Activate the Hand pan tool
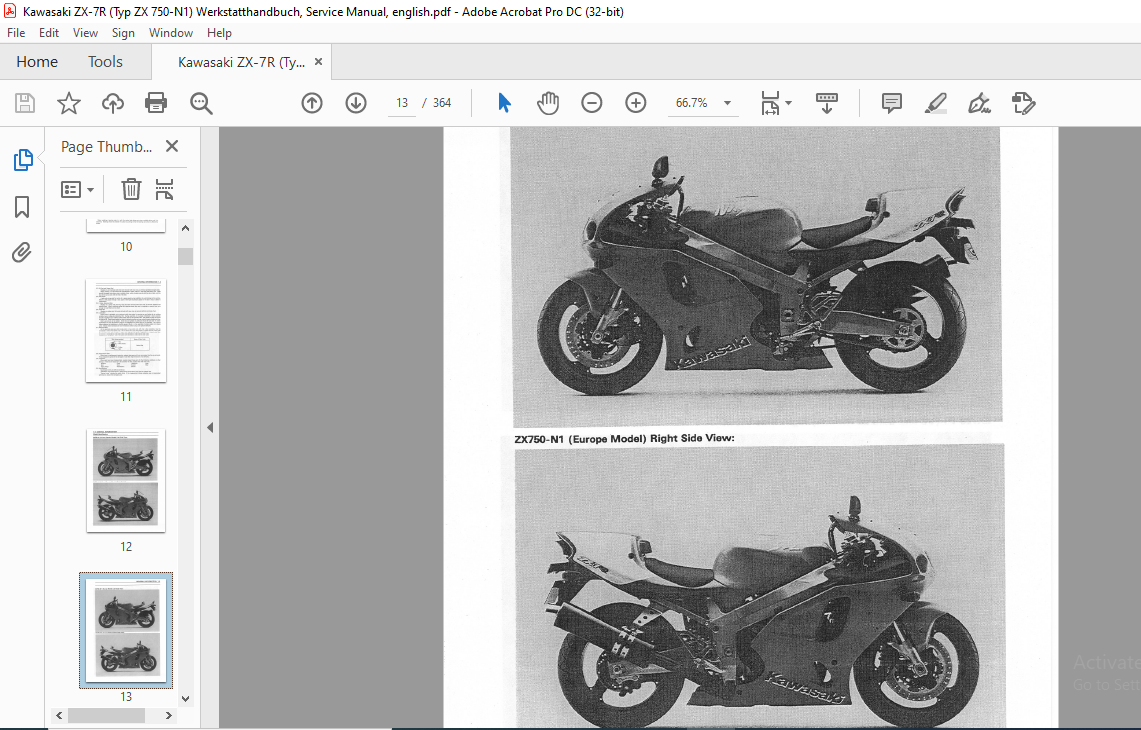Screen dimensions: 1141x730 (548, 103)
